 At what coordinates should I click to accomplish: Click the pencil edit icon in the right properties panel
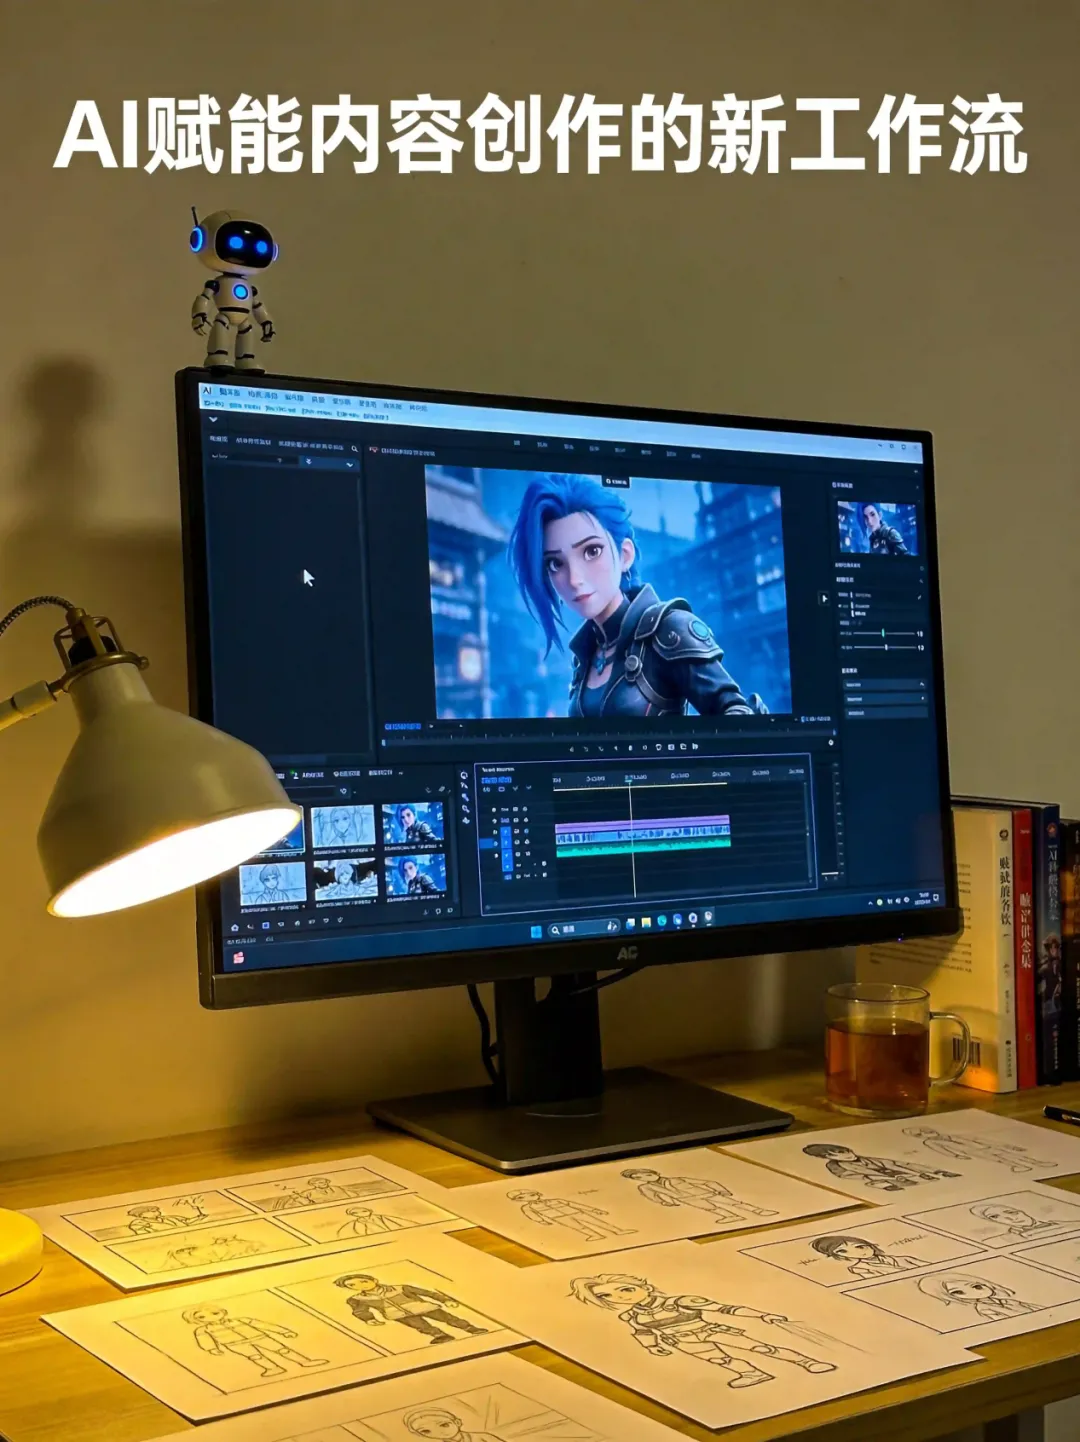tap(919, 597)
